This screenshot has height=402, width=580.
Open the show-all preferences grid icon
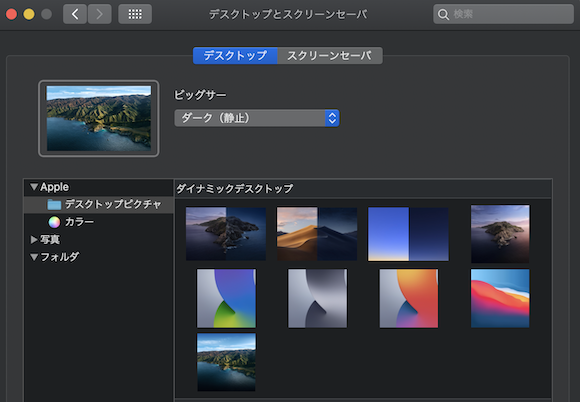(135, 14)
